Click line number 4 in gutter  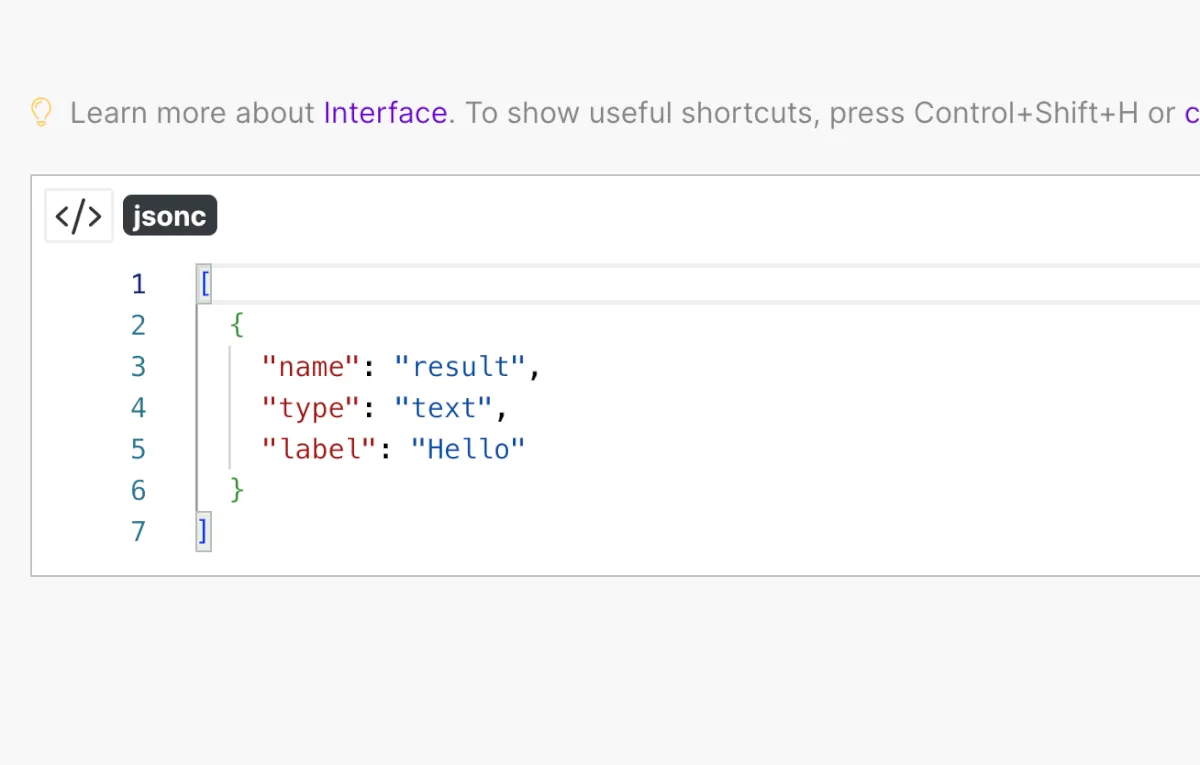[138, 407]
